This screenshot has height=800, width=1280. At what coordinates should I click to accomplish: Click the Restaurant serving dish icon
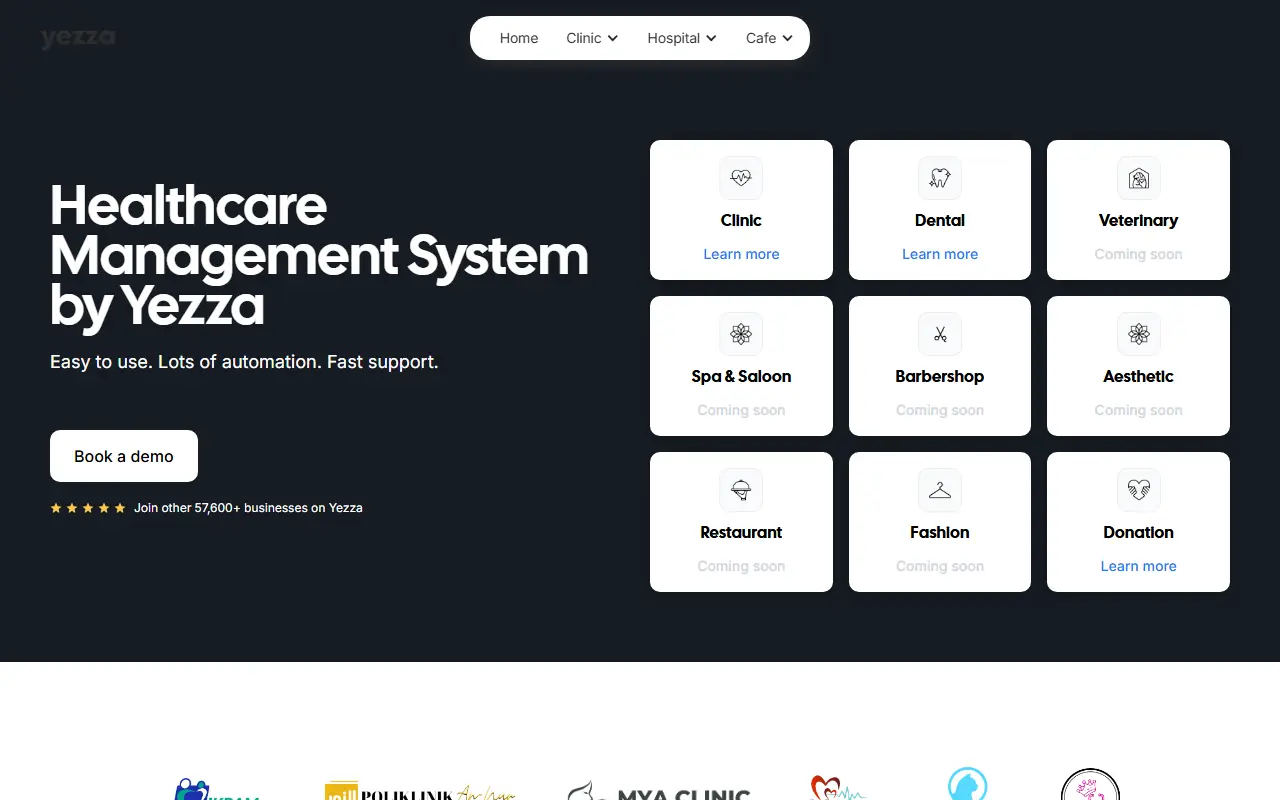[741, 490]
